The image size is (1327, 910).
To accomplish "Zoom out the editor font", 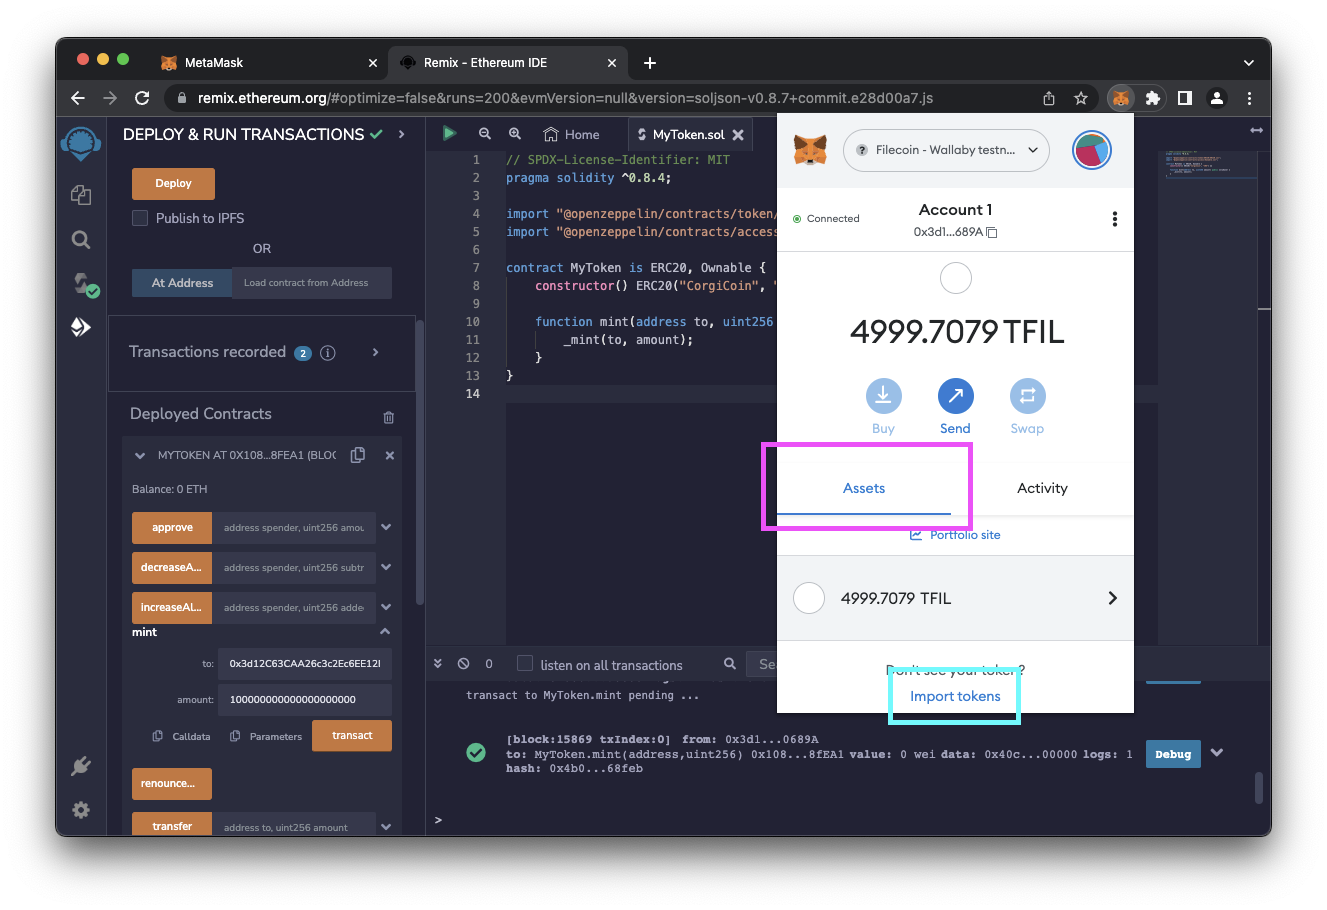I will (x=485, y=133).
